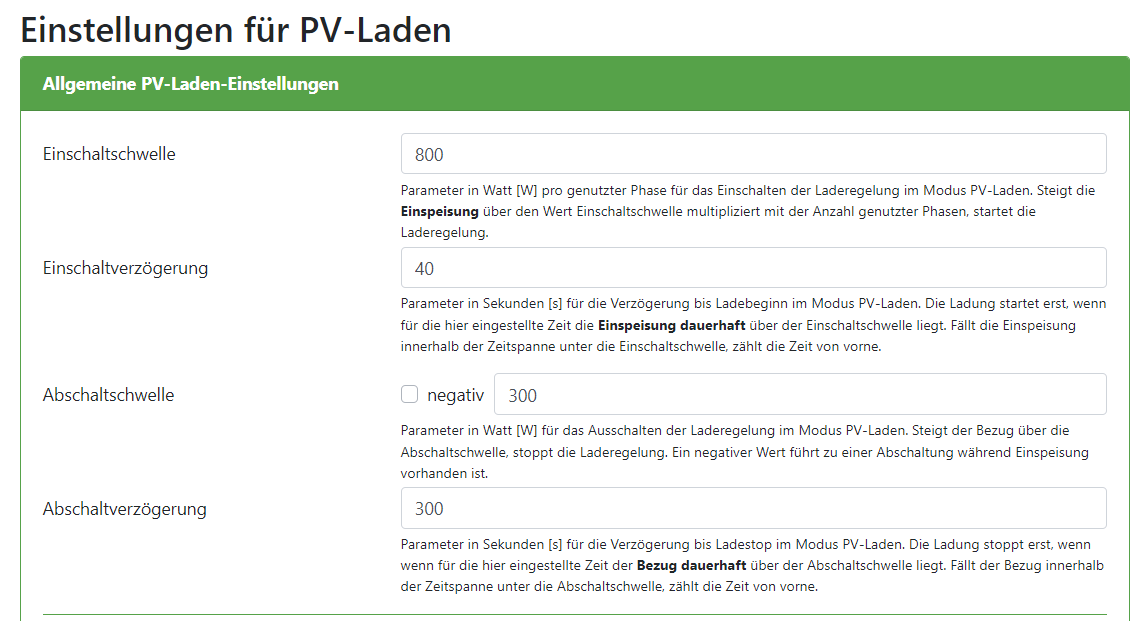The image size is (1143, 621).
Task: Click the negativ checkbox label text
Action: pos(455,395)
